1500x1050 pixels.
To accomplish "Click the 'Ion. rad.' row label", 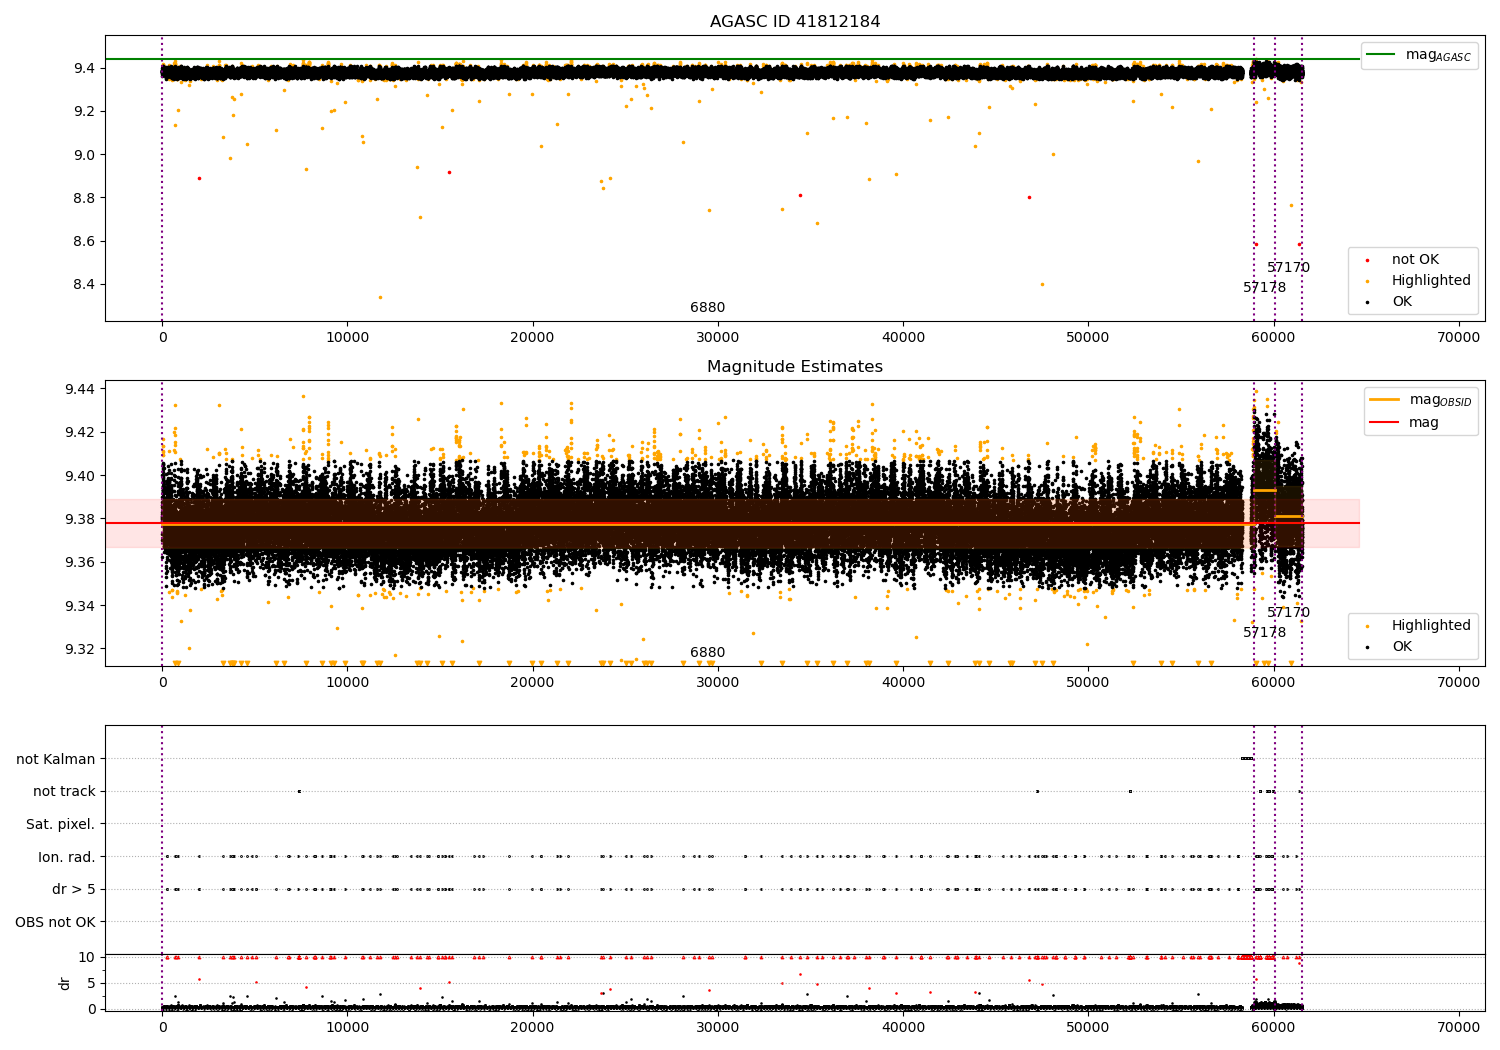I will coord(67,857).
